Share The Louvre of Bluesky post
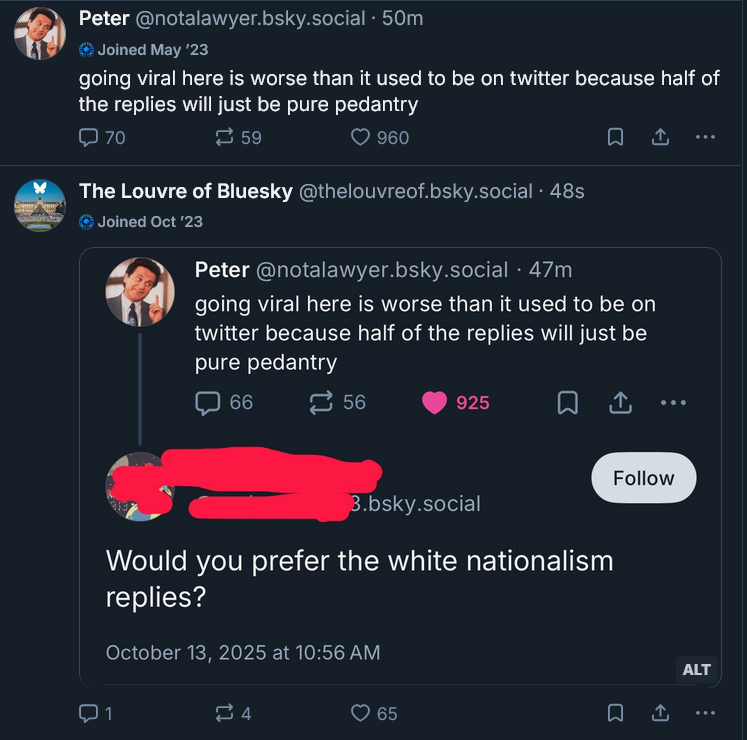Viewport: 747px width, 740px height. tap(660, 713)
